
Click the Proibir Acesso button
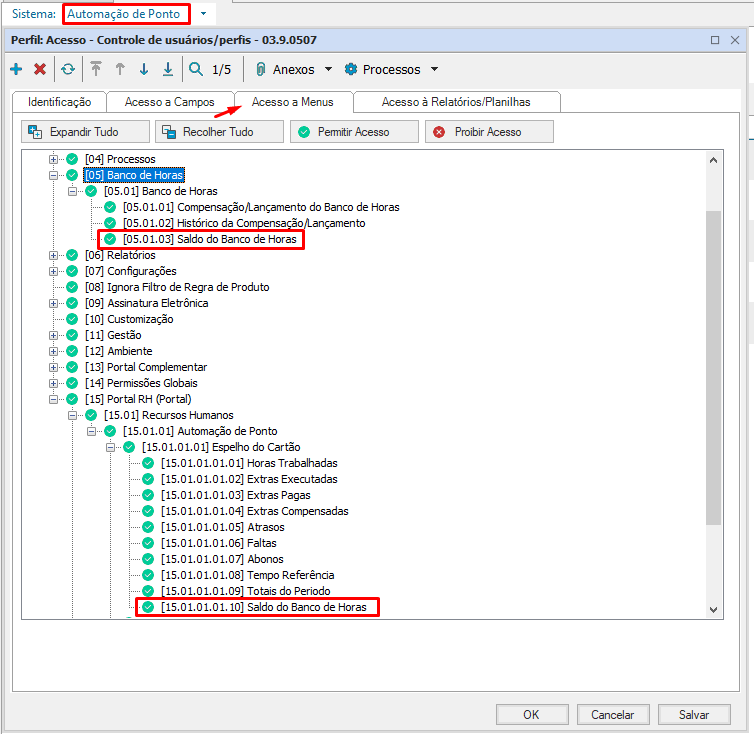pyautogui.click(x=489, y=132)
